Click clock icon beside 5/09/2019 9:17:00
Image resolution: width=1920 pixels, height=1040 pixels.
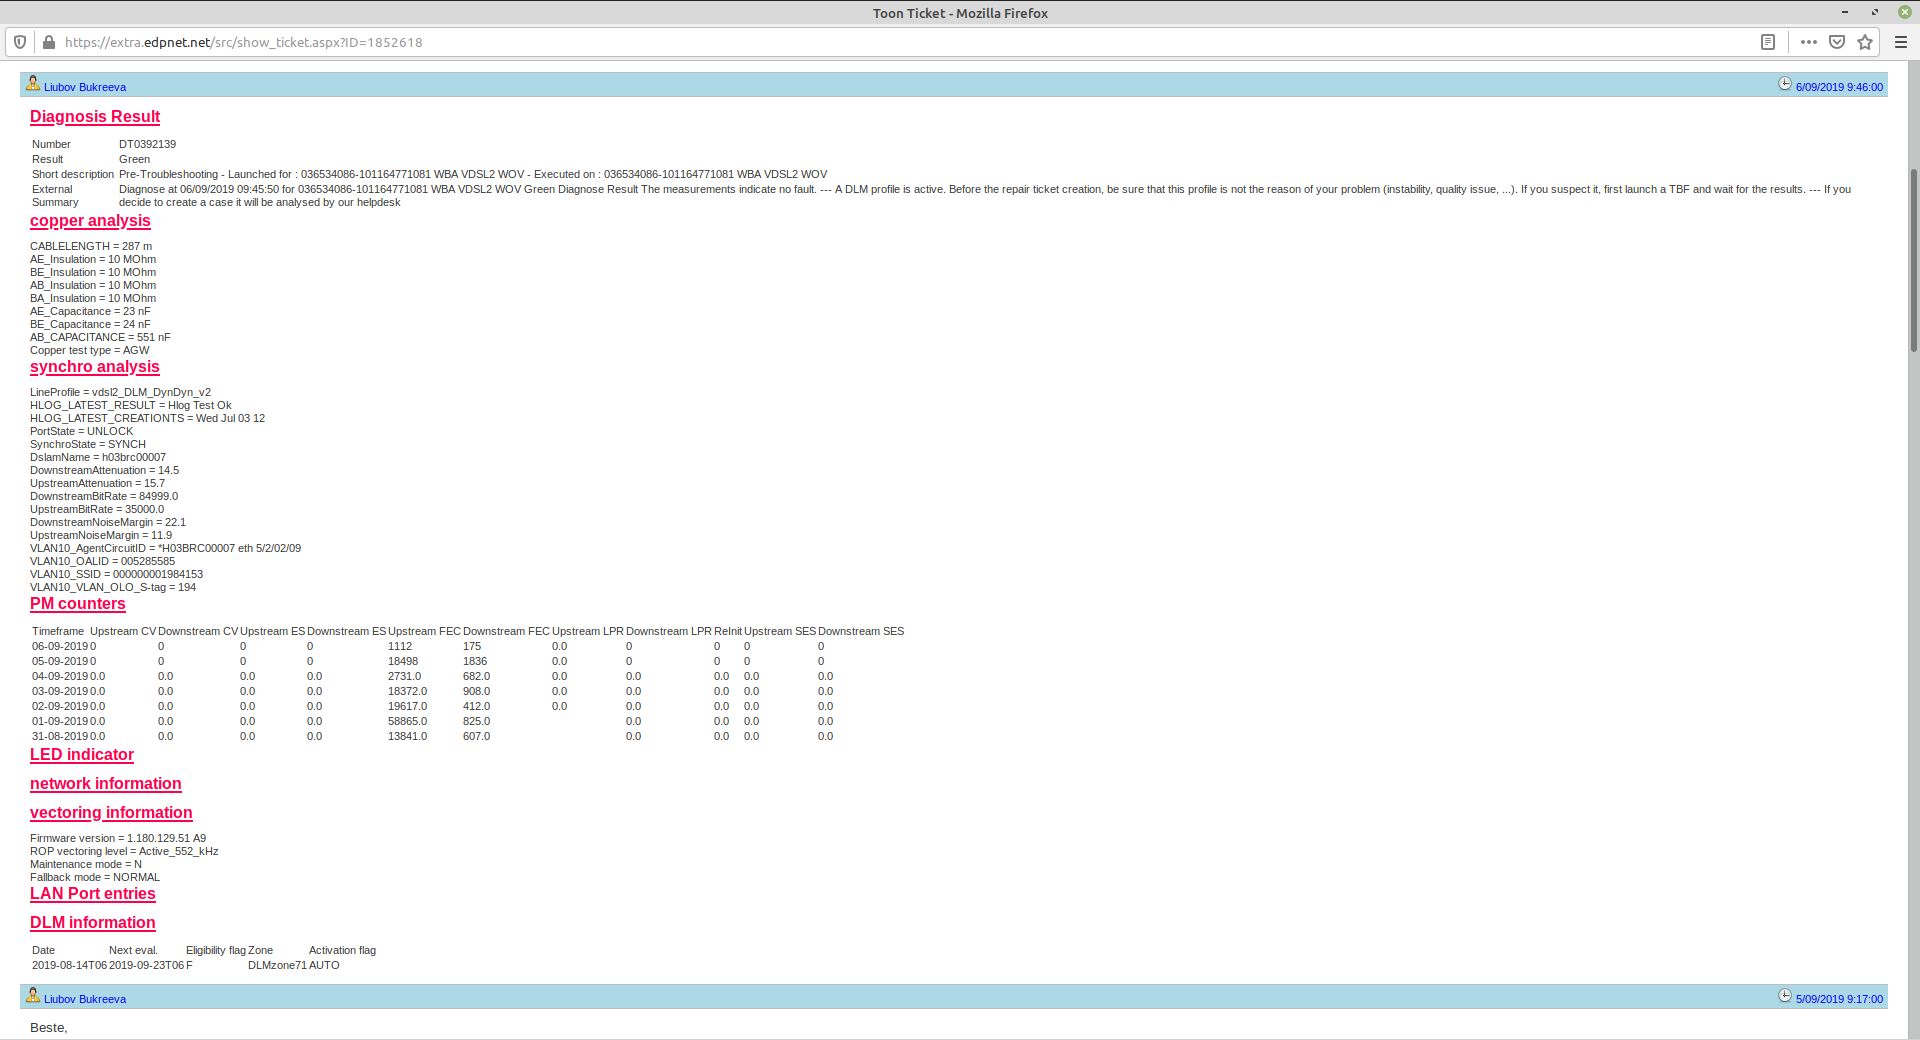coord(1785,996)
